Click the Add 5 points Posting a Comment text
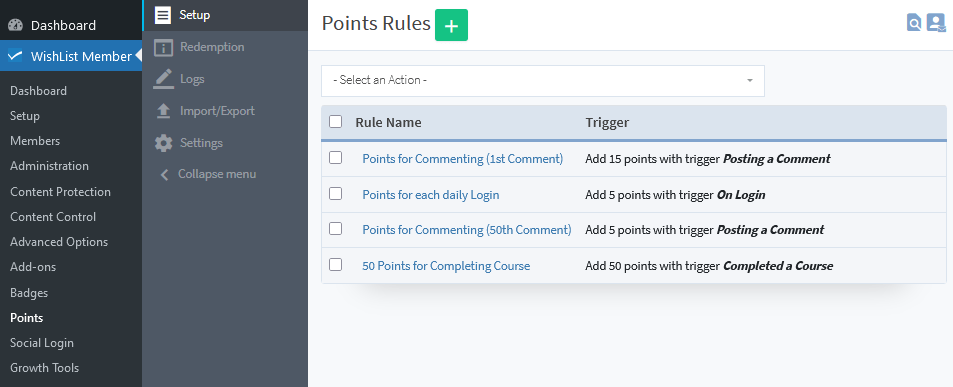Viewport: 953px width, 387px height. coord(705,230)
